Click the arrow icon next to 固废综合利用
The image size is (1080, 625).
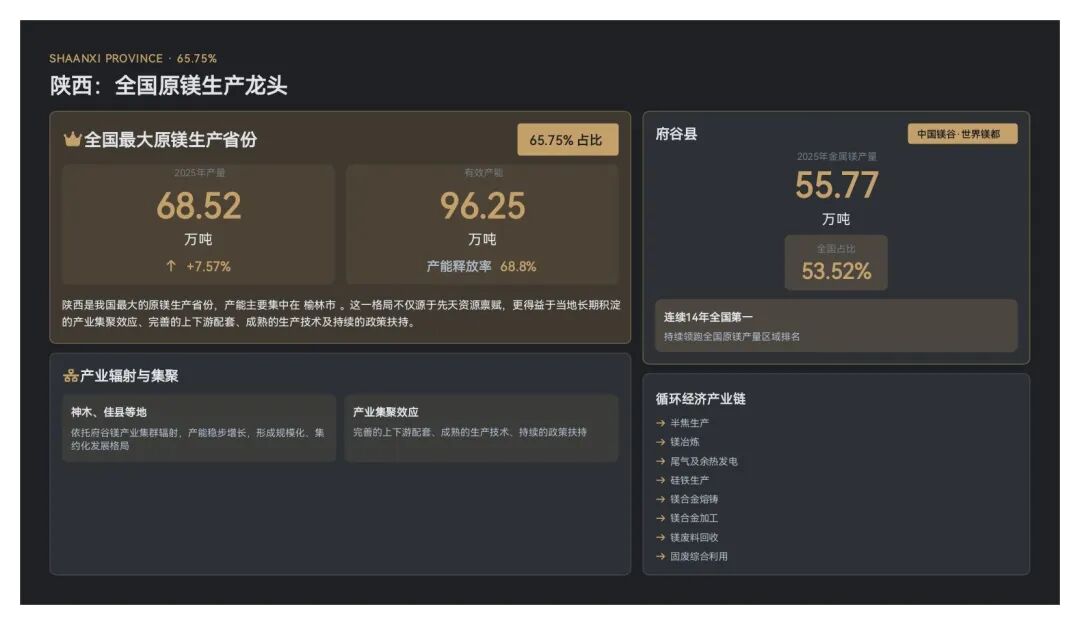[659, 555]
